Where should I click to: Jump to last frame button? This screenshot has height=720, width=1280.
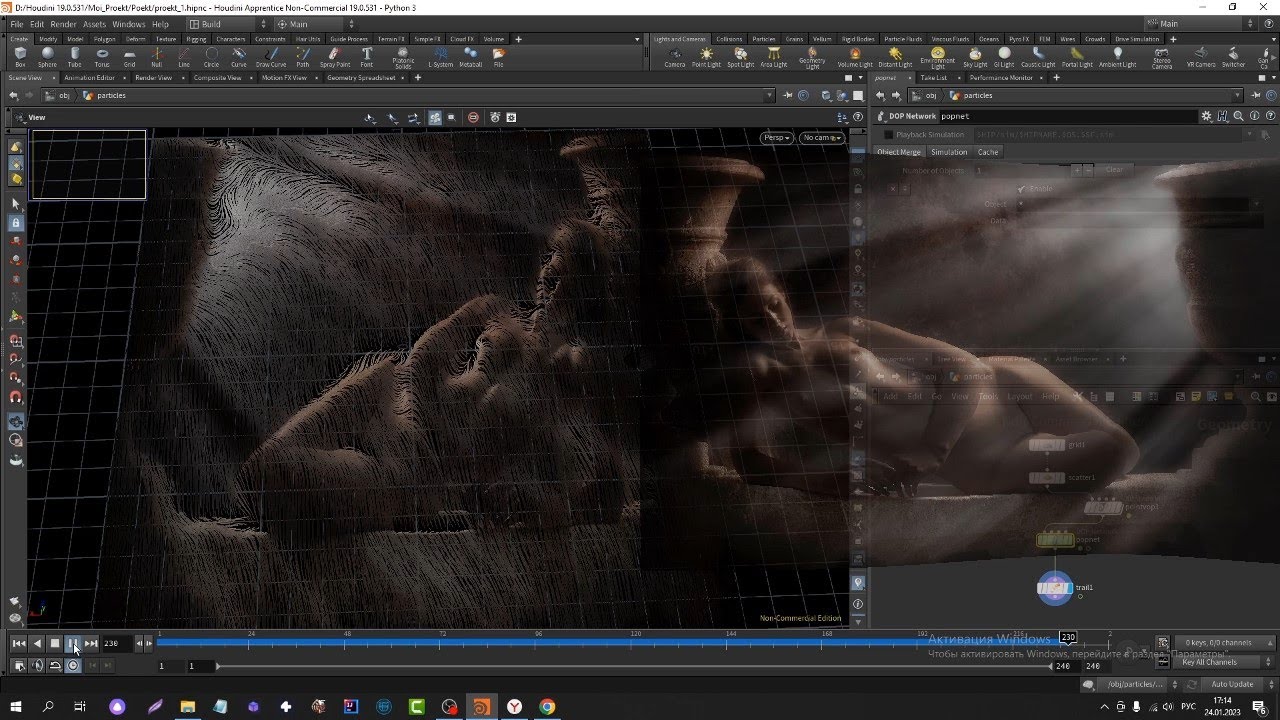pos(91,644)
